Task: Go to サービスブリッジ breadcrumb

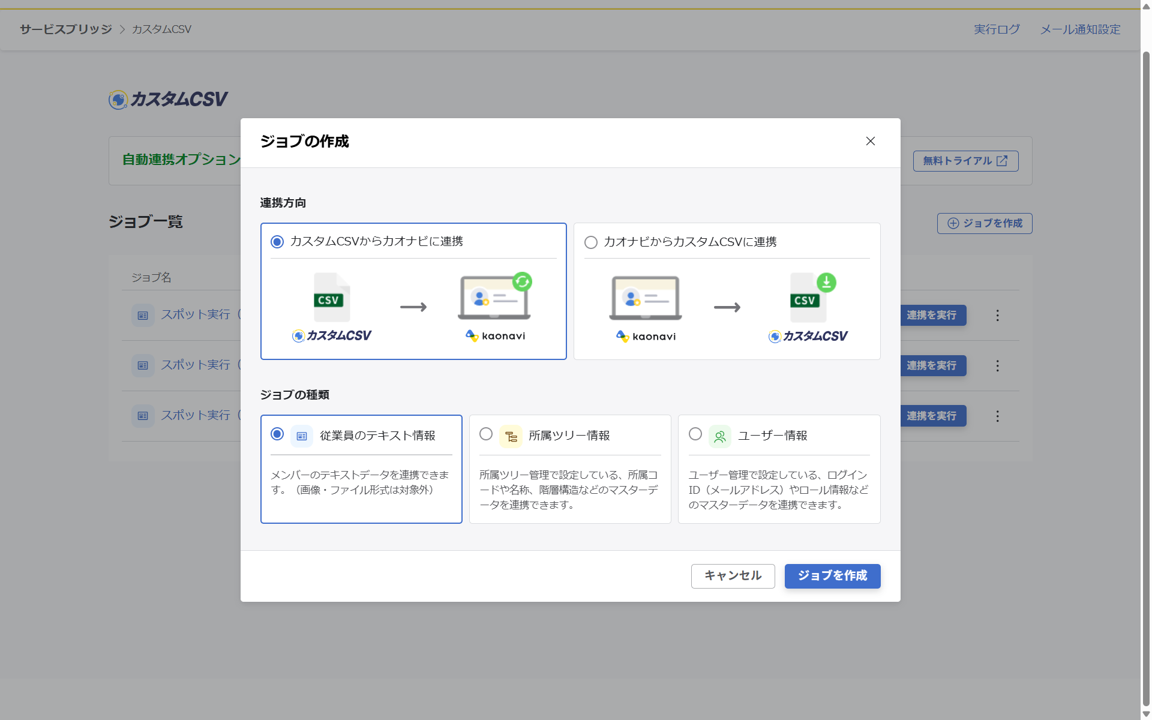Action: (65, 29)
